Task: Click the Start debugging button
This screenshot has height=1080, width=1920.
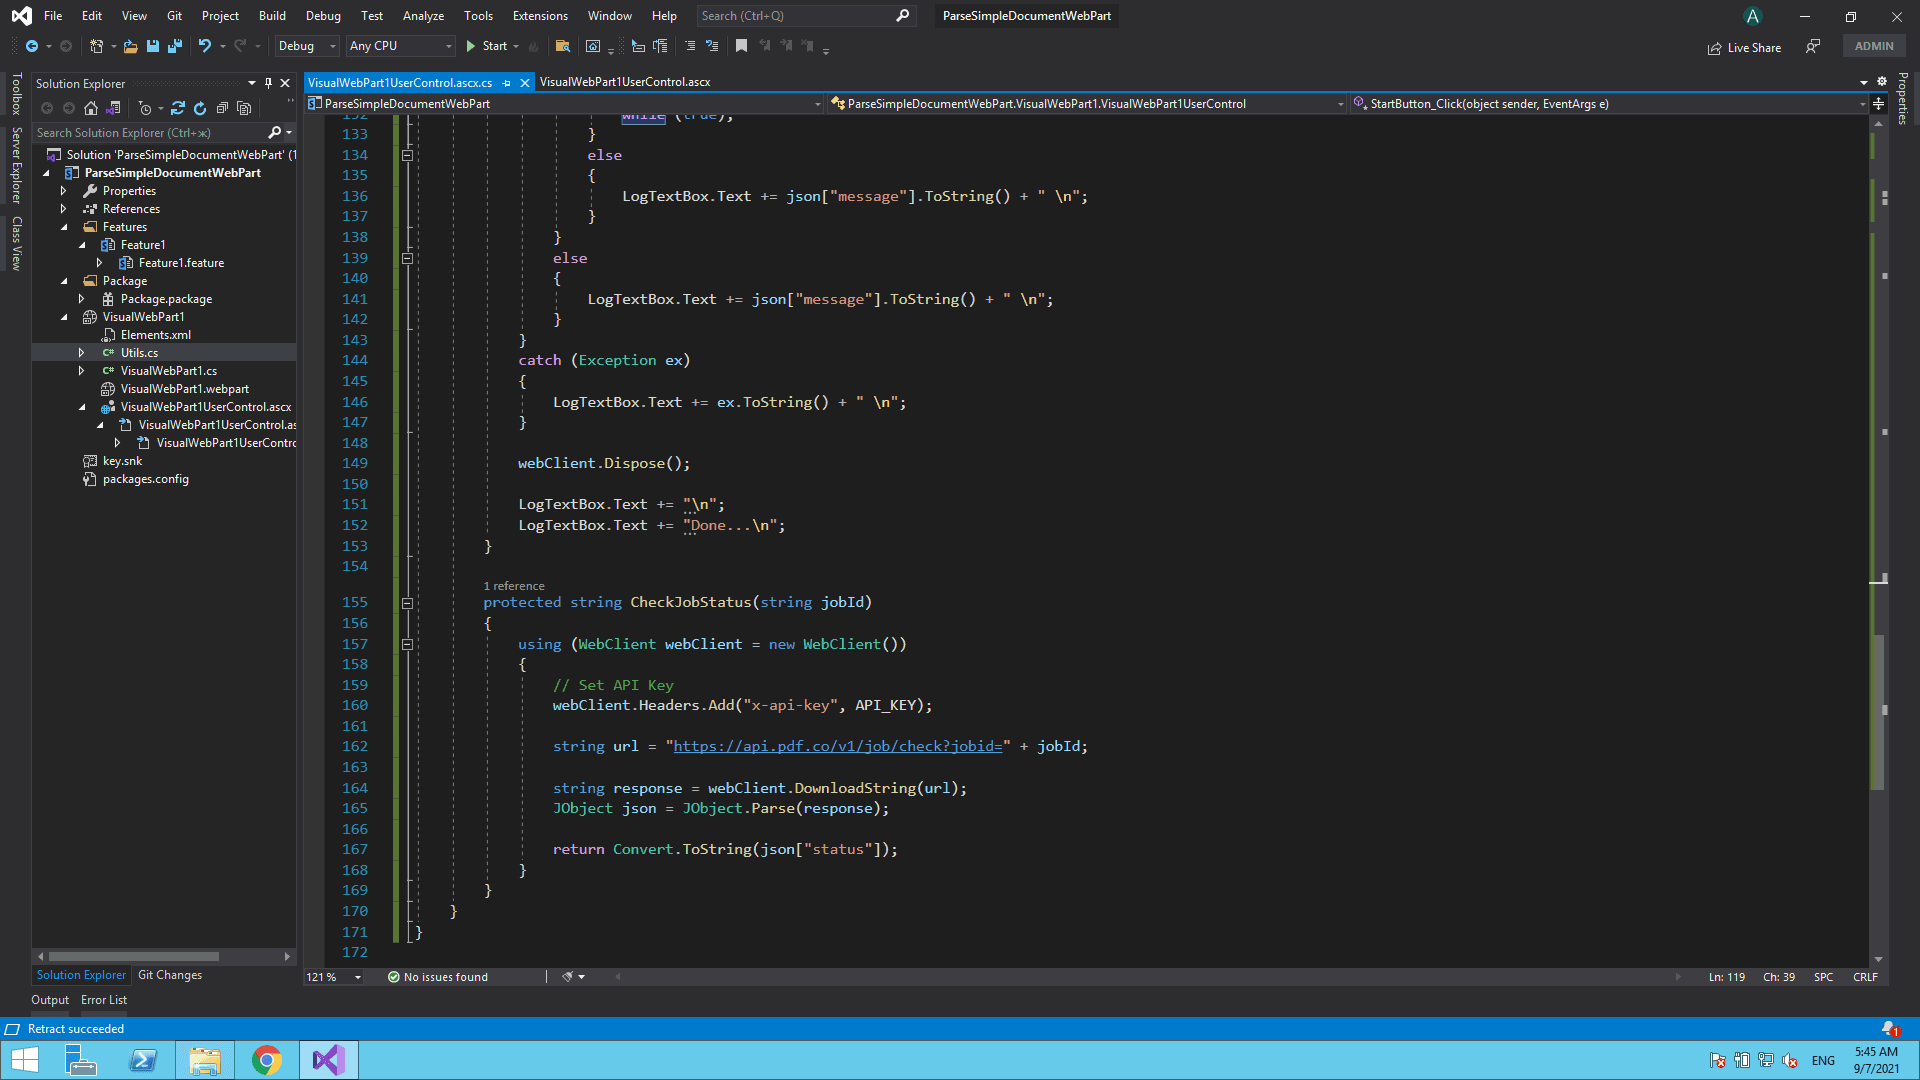Action: click(486, 46)
